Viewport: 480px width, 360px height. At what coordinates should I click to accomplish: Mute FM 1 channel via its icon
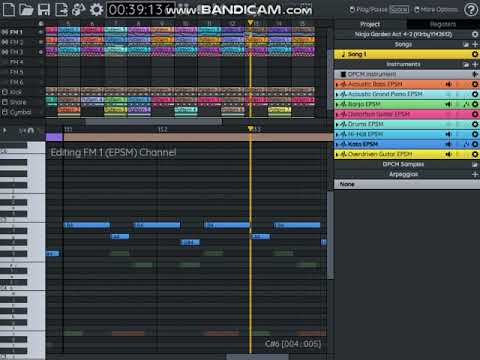pos(5,32)
